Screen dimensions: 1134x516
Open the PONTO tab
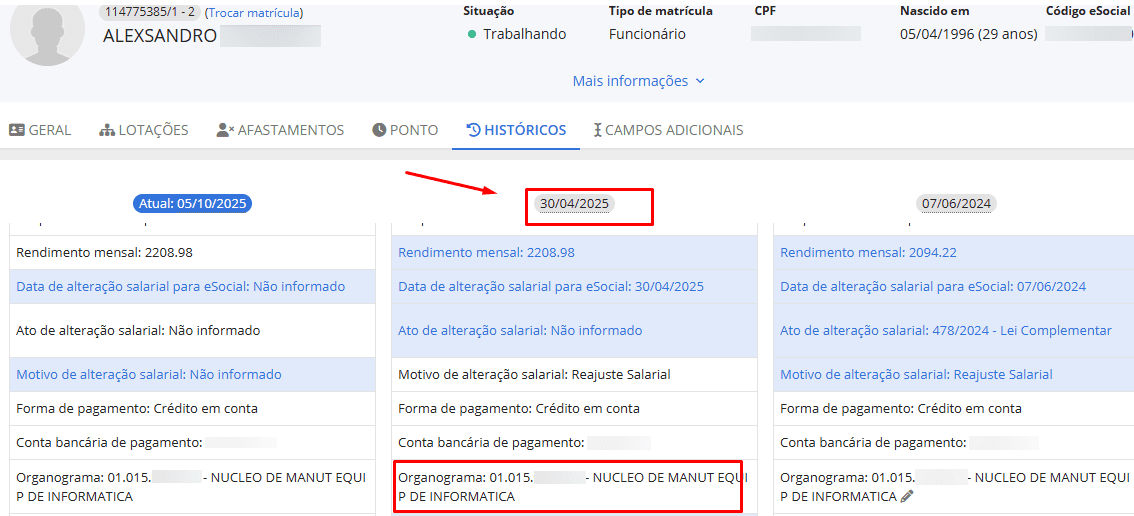point(405,130)
